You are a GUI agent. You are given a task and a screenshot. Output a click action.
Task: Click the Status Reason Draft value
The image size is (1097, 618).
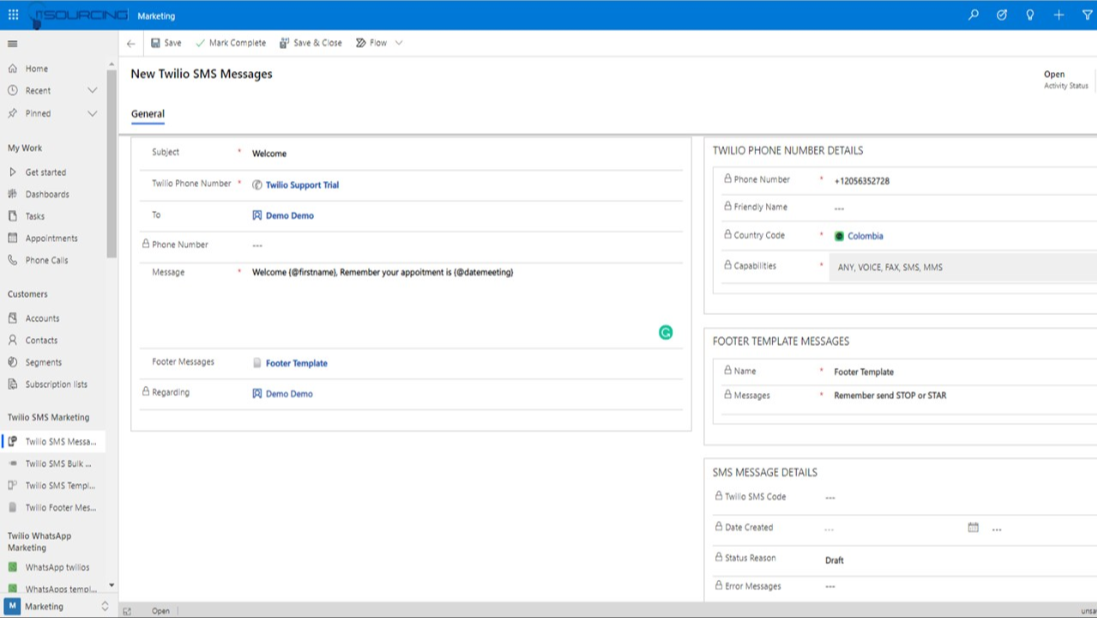835,560
